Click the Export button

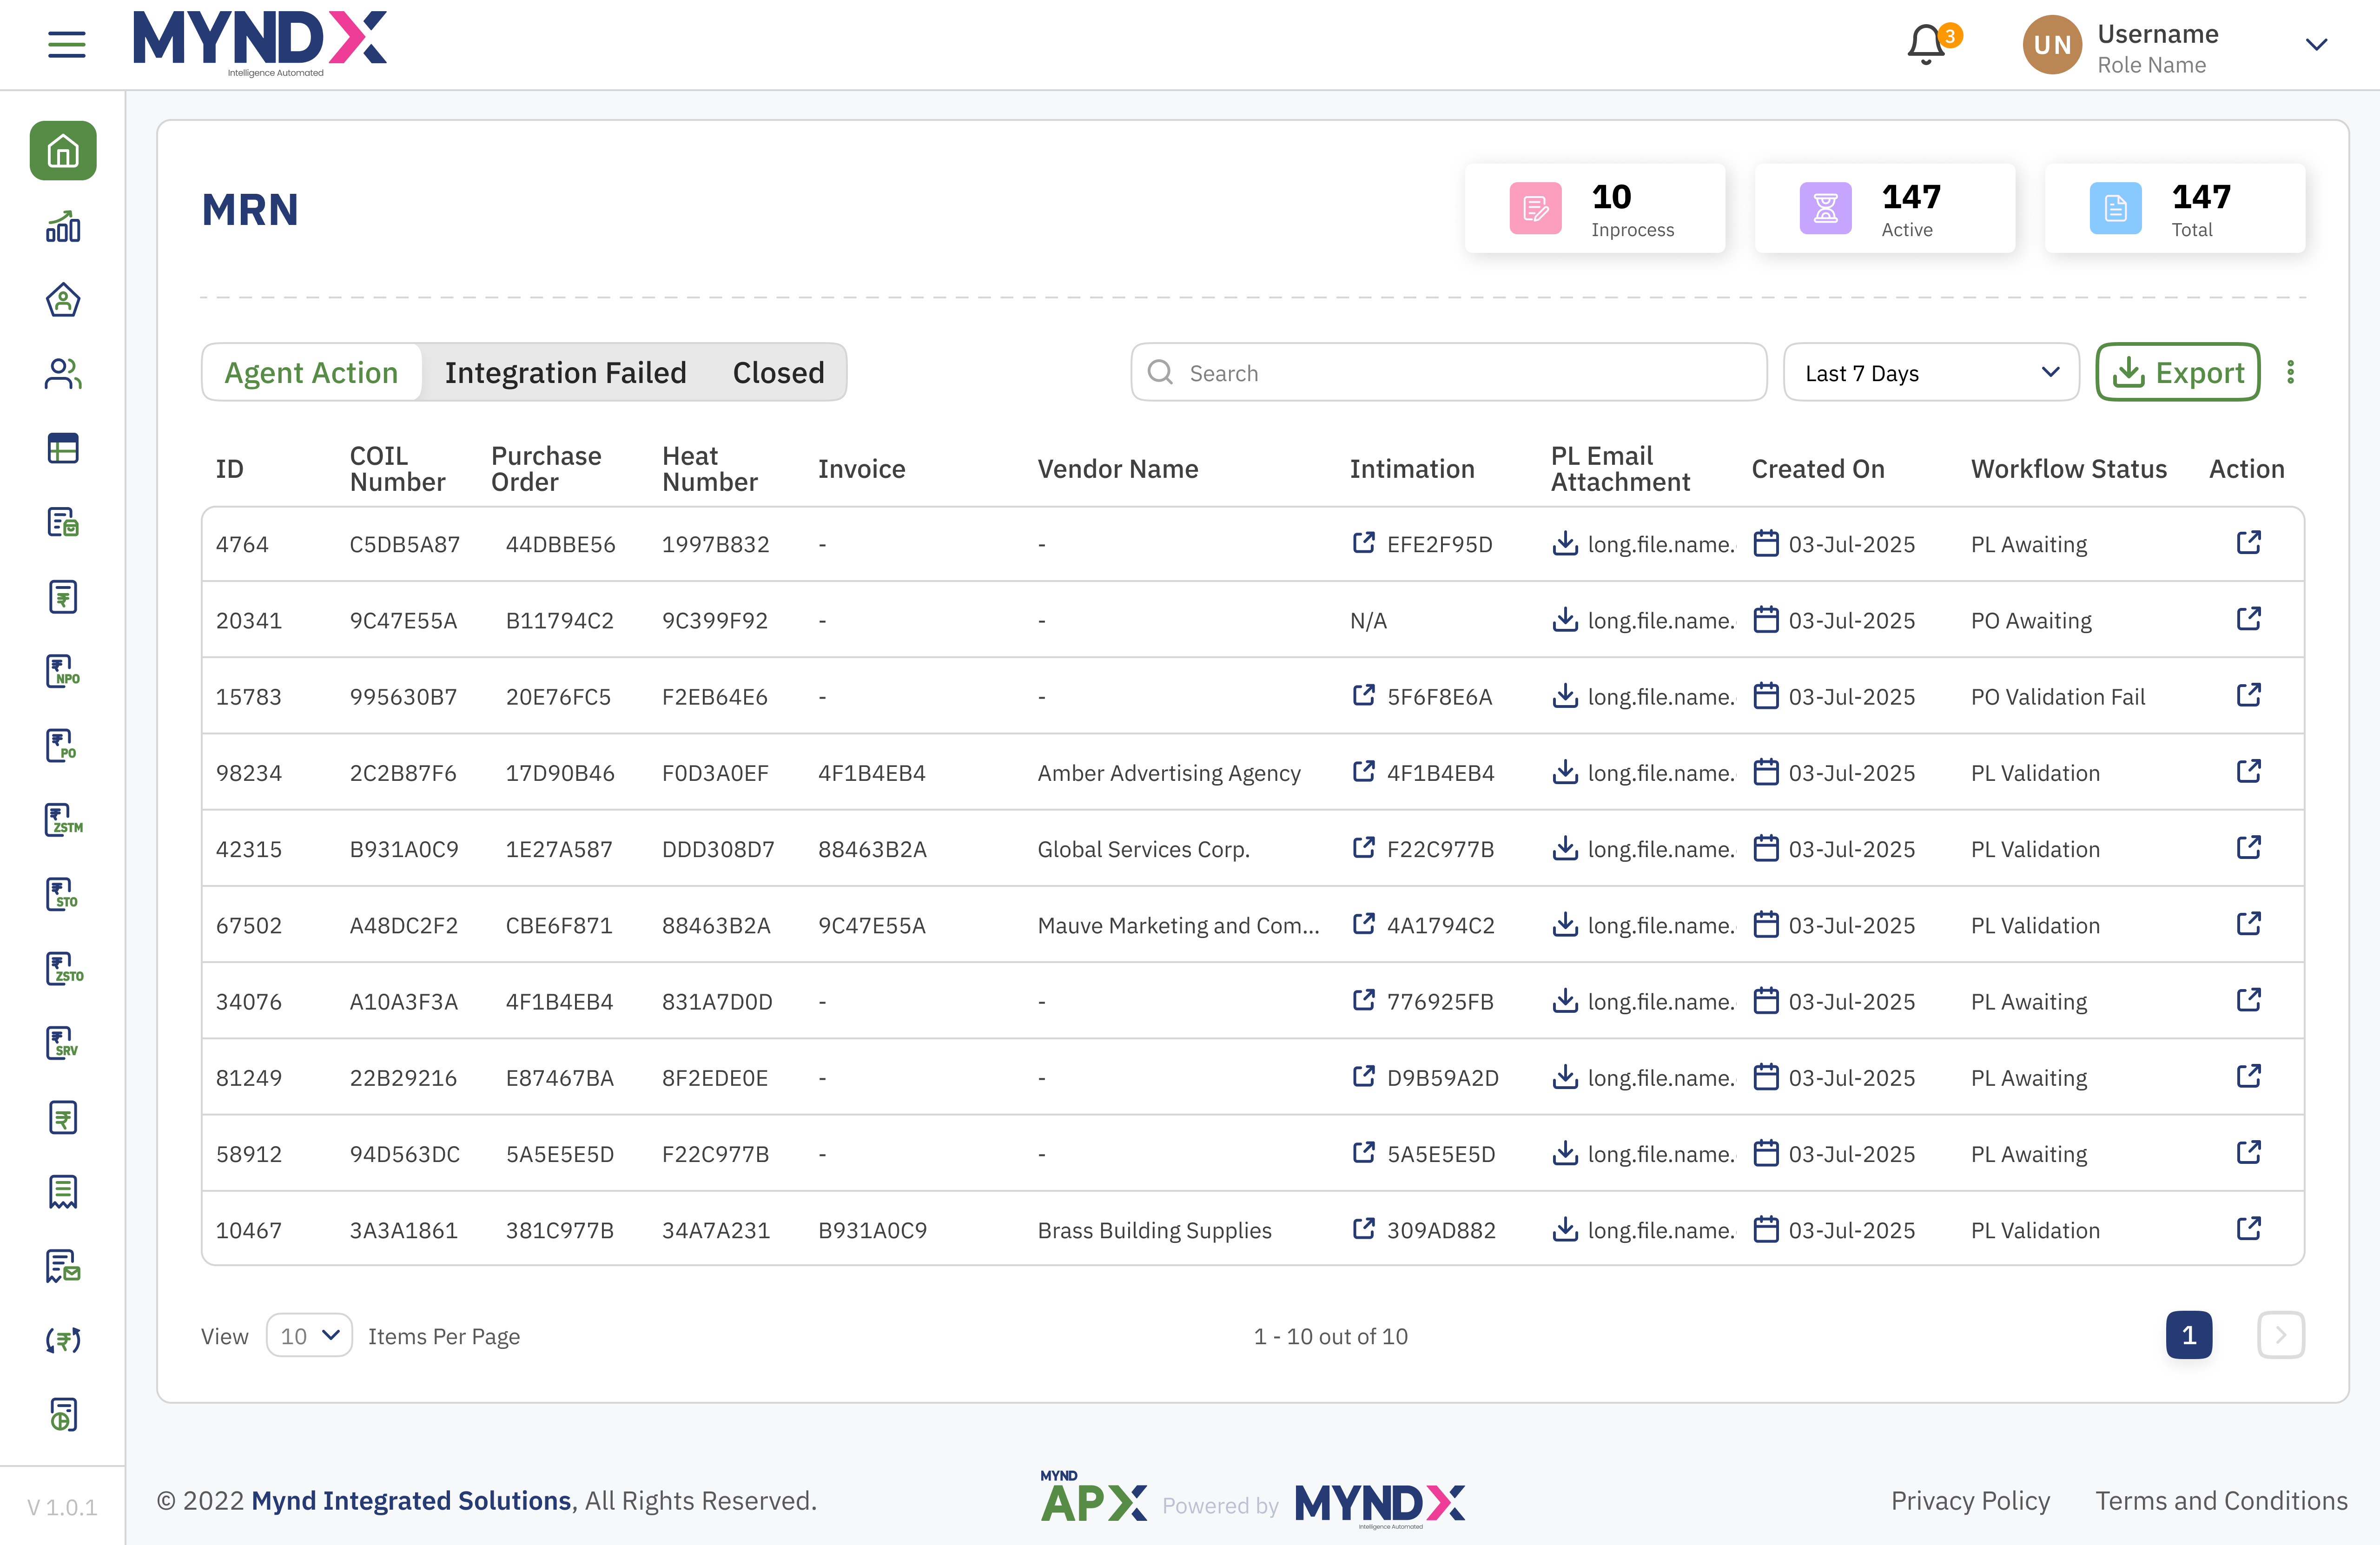[2177, 373]
